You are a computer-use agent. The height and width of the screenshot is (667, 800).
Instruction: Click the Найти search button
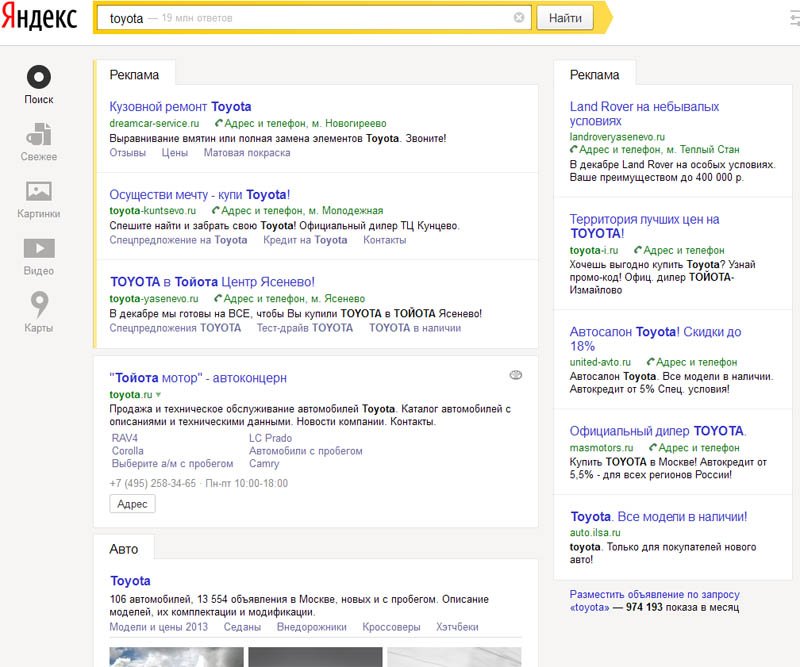click(x=565, y=18)
